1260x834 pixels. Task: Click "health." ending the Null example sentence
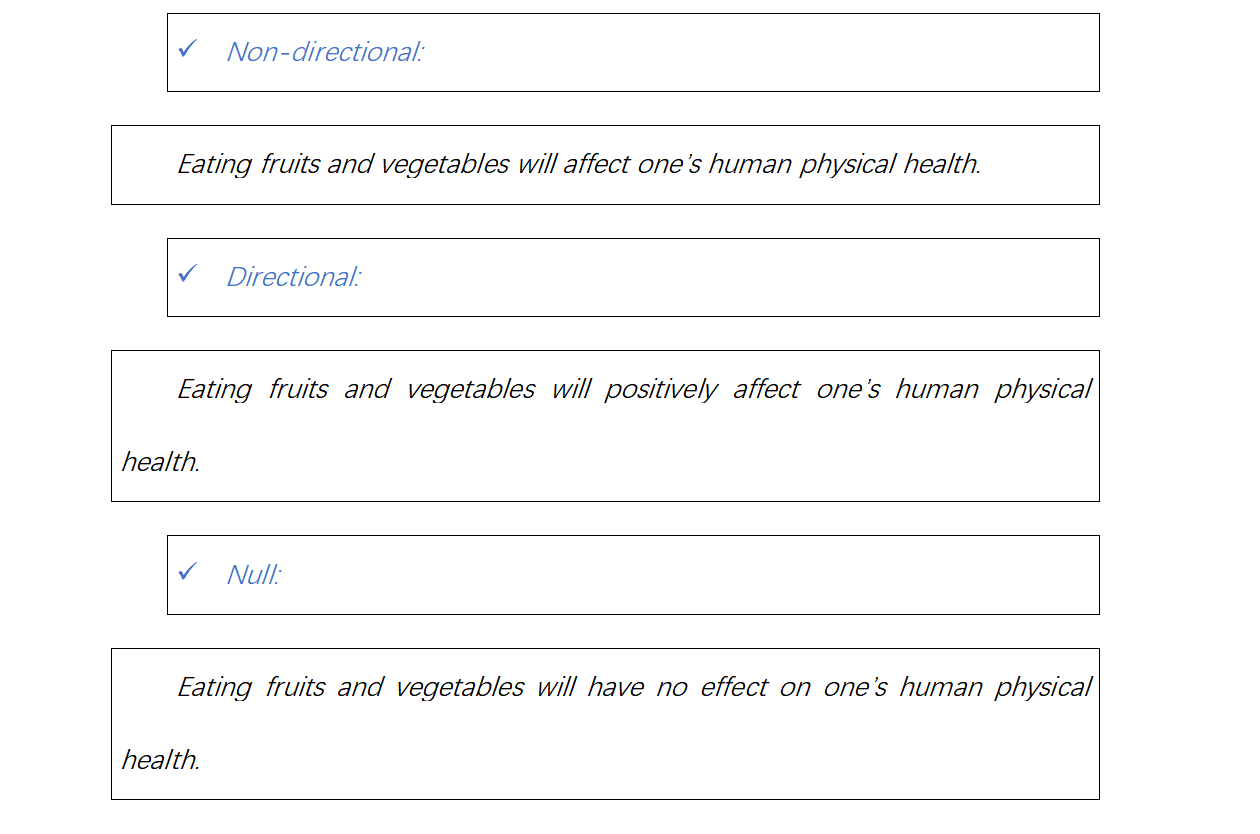pos(161,760)
